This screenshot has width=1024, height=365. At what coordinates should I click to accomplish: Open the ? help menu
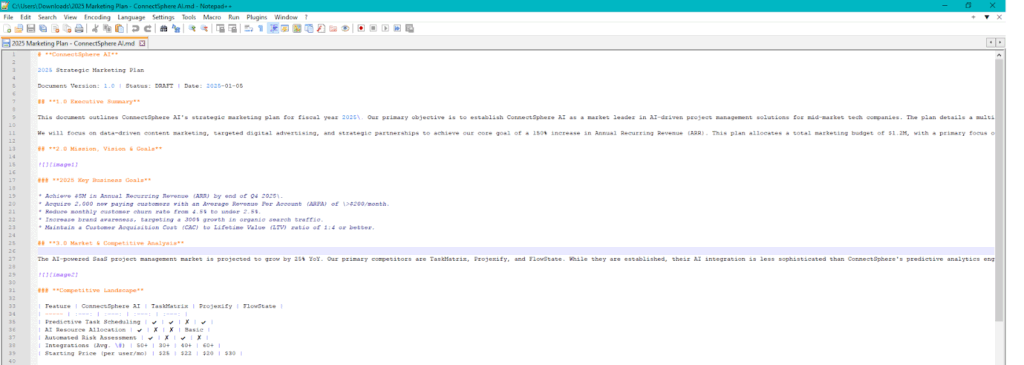click(x=306, y=17)
